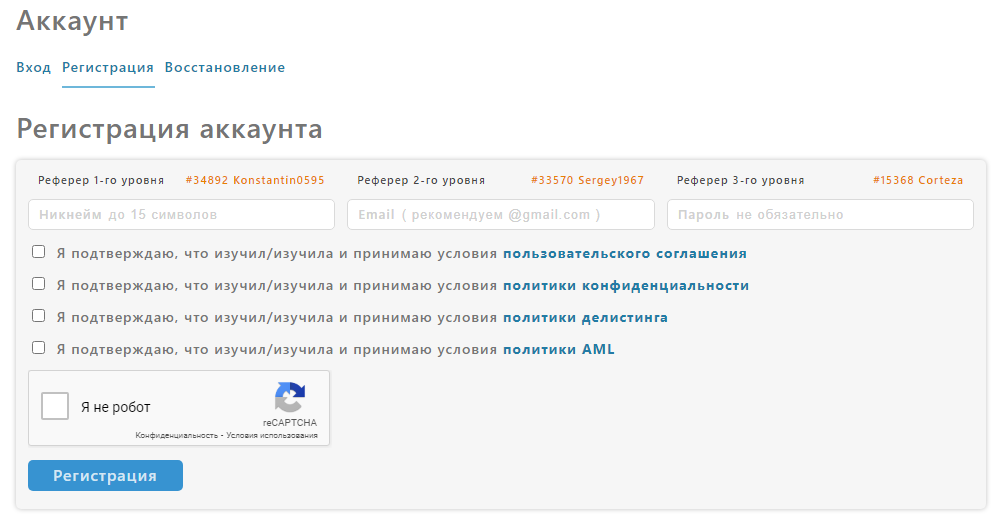Focus the nickname input field
Screen dimensions: 1004x529
(181, 215)
